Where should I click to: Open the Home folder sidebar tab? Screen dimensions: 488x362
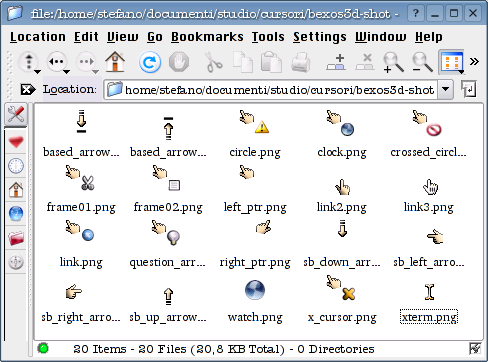[16, 190]
